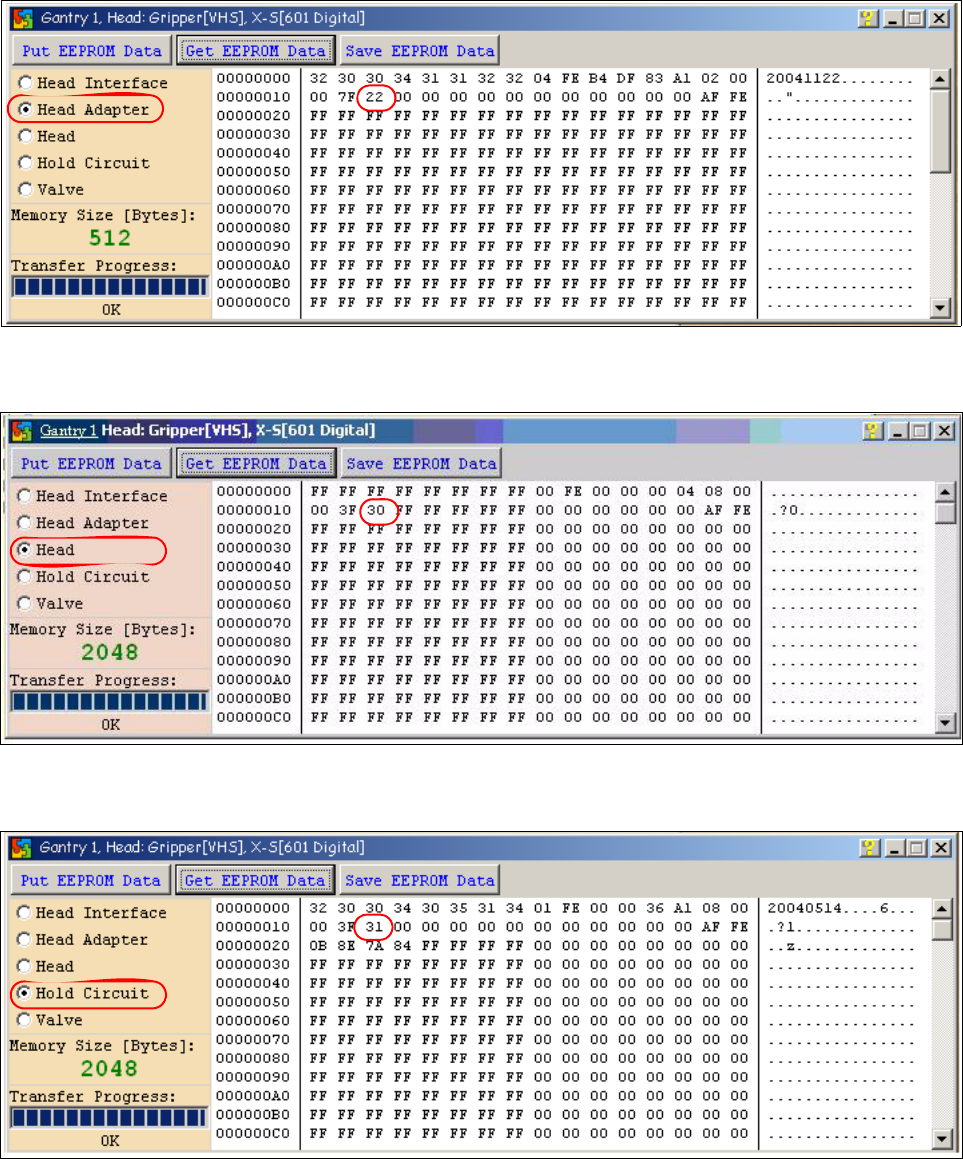This screenshot has height=1159, width=963.
Task: Click Save EEPROM Data in middle window
Action: coord(421,463)
